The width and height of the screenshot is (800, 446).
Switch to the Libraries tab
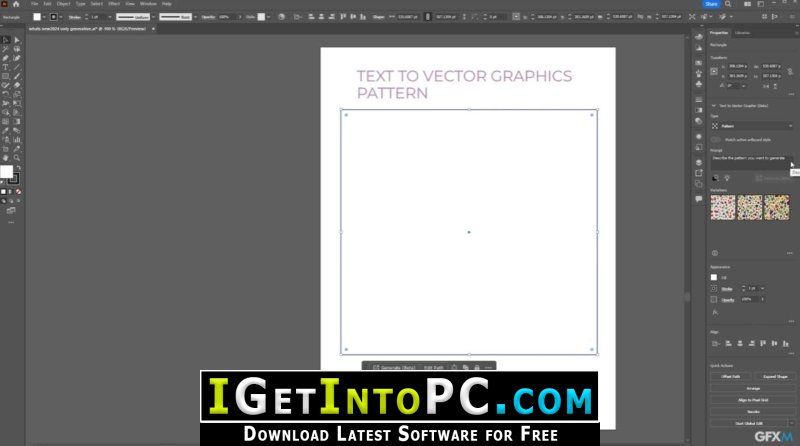(742, 33)
